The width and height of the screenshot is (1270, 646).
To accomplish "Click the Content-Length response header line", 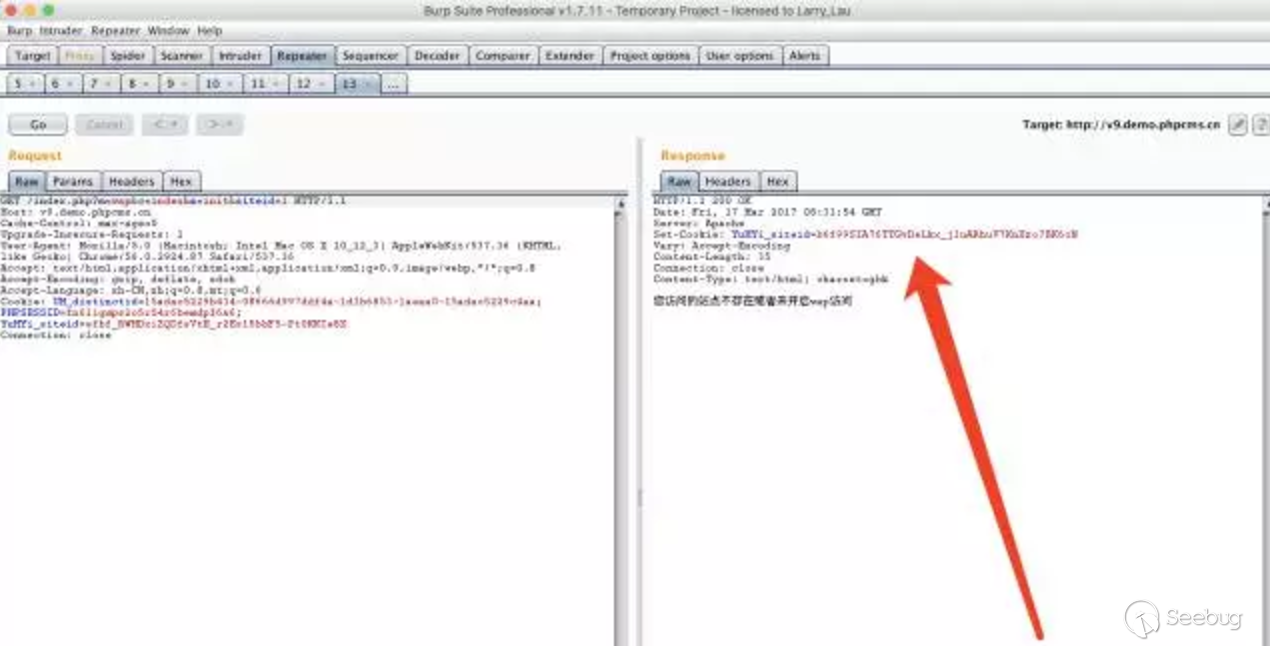I will click(x=712, y=256).
